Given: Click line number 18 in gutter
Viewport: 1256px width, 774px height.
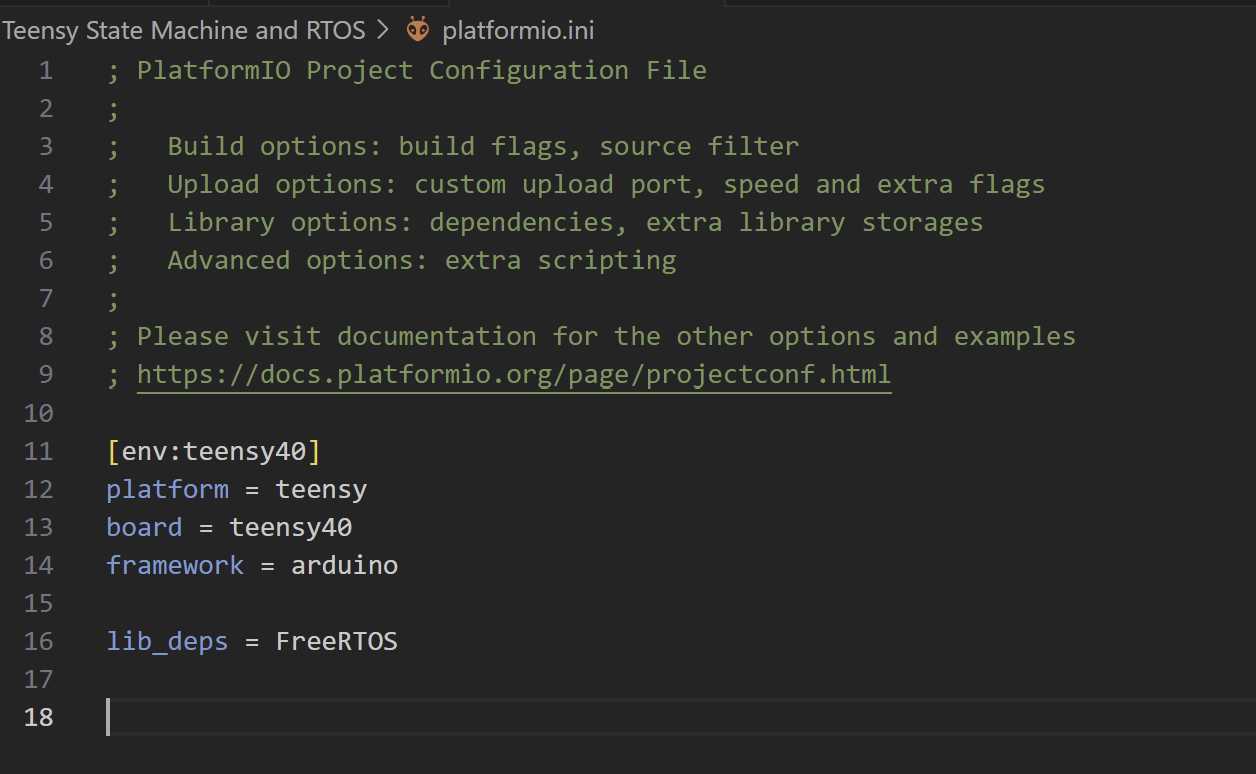Looking at the screenshot, I should (x=38, y=717).
